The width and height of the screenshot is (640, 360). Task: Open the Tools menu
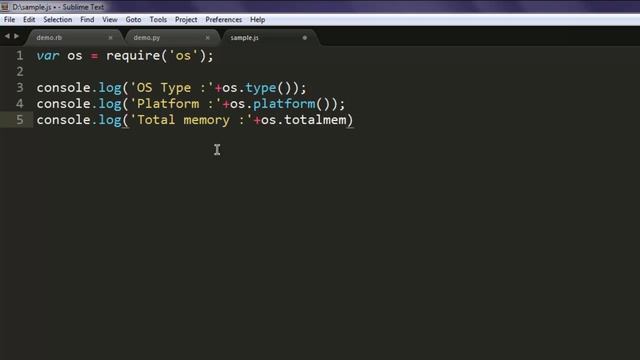pos(158,20)
